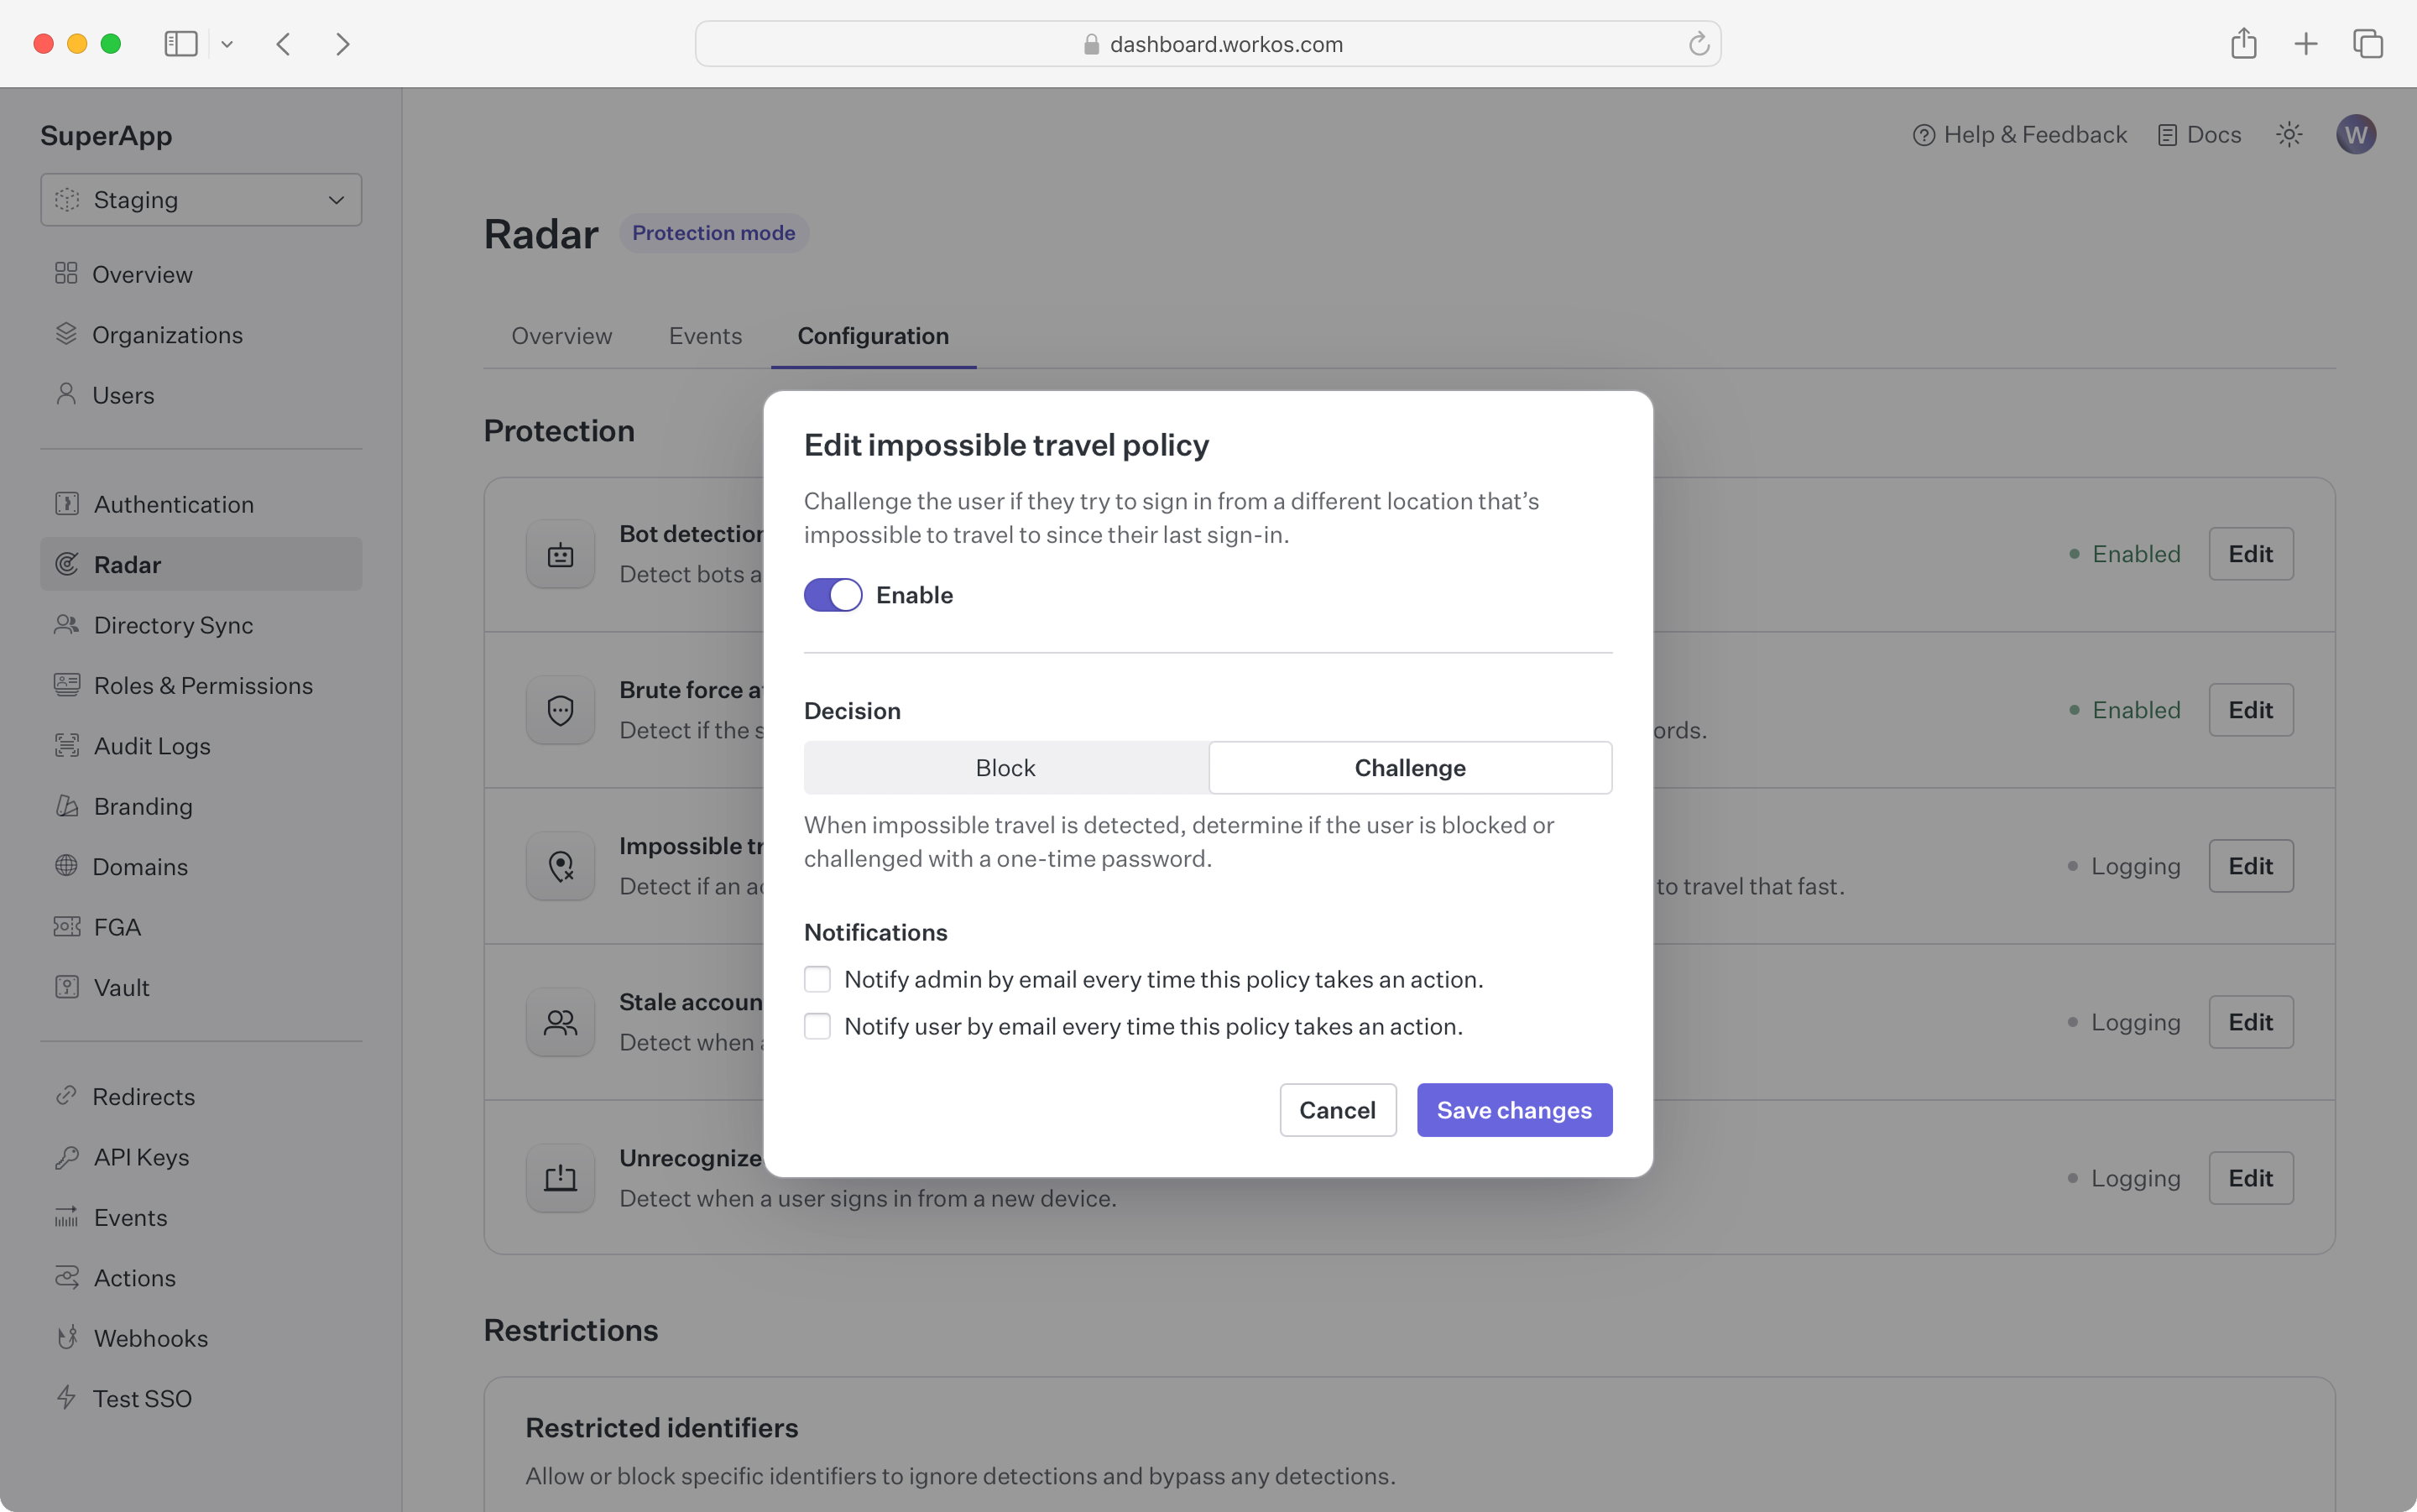This screenshot has height=1512, width=2417.
Task: Open the Staging environment dropdown
Action: 201,200
